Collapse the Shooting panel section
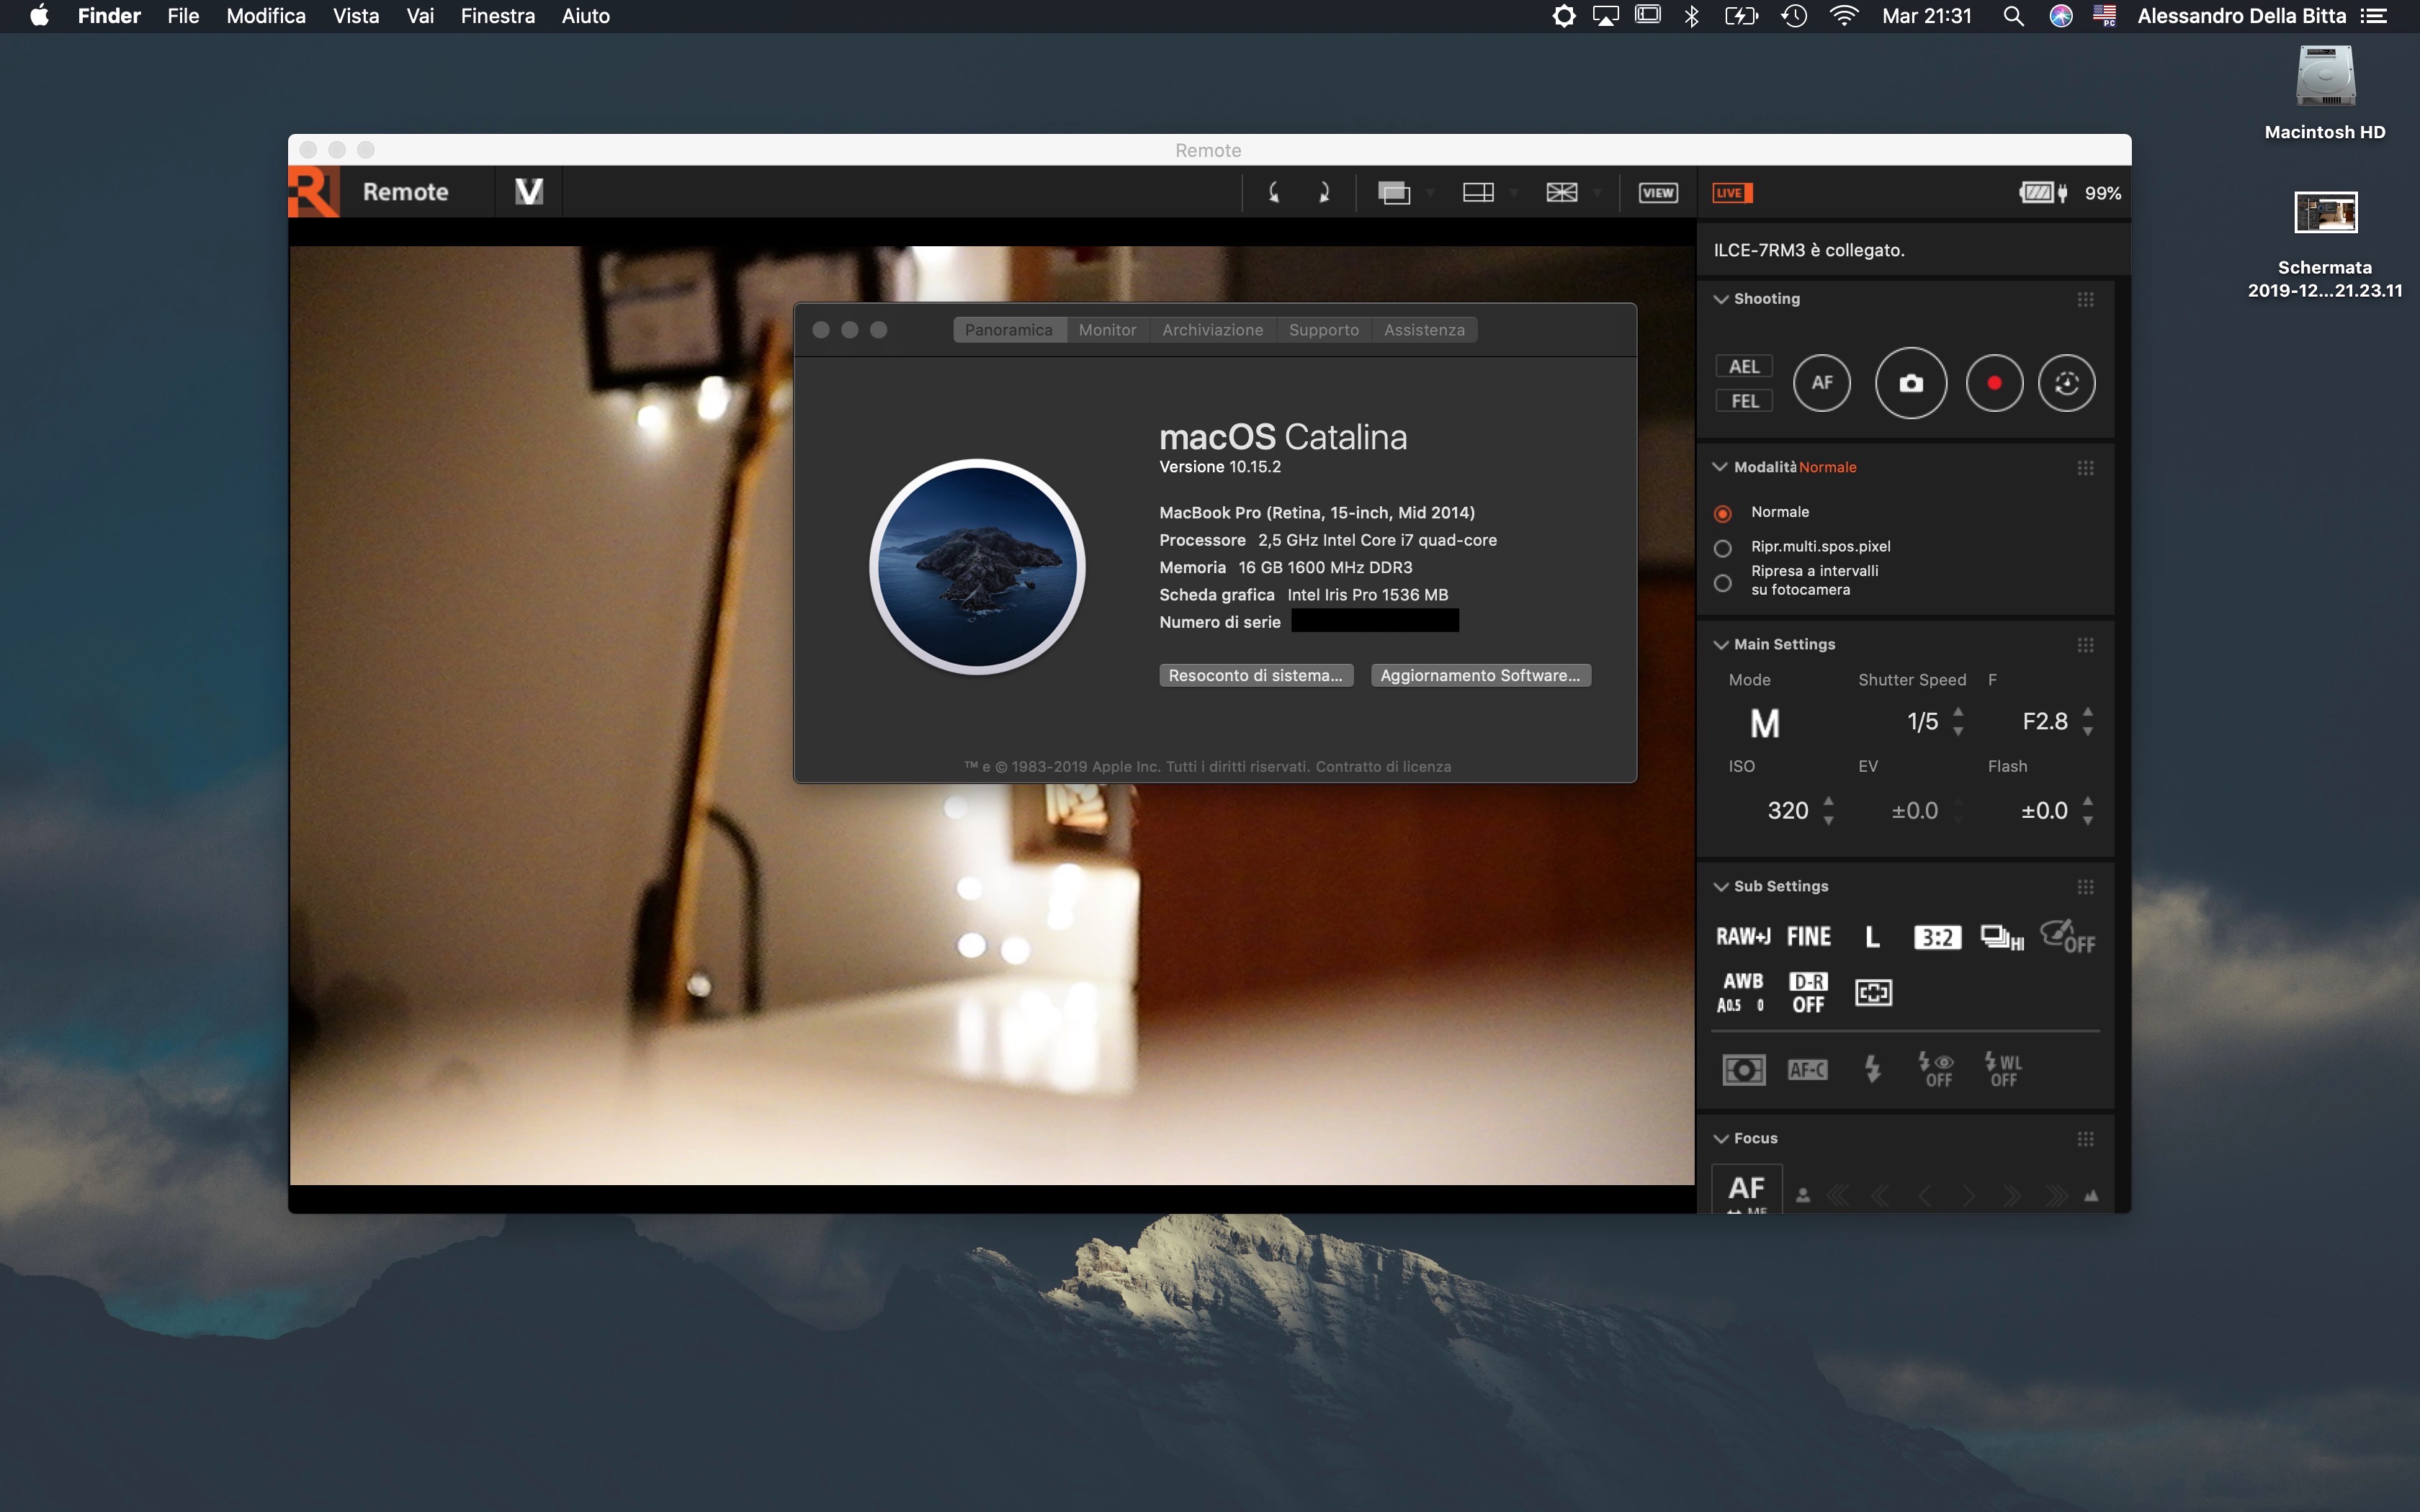 pyautogui.click(x=1721, y=299)
